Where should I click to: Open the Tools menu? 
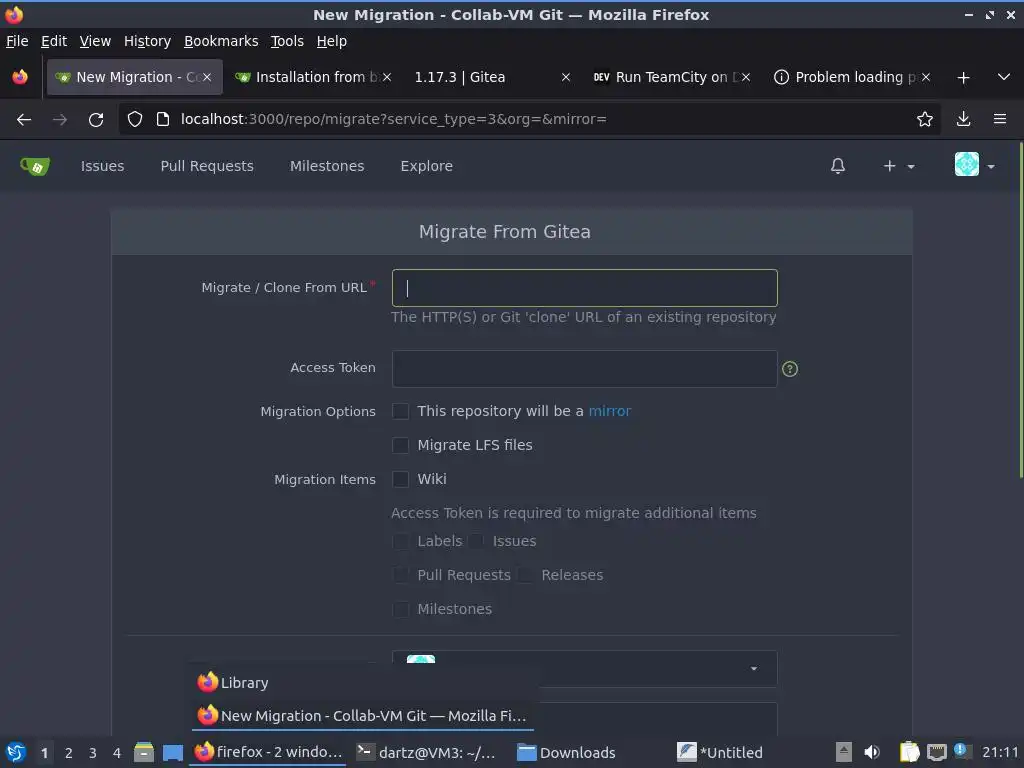pos(287,41)
